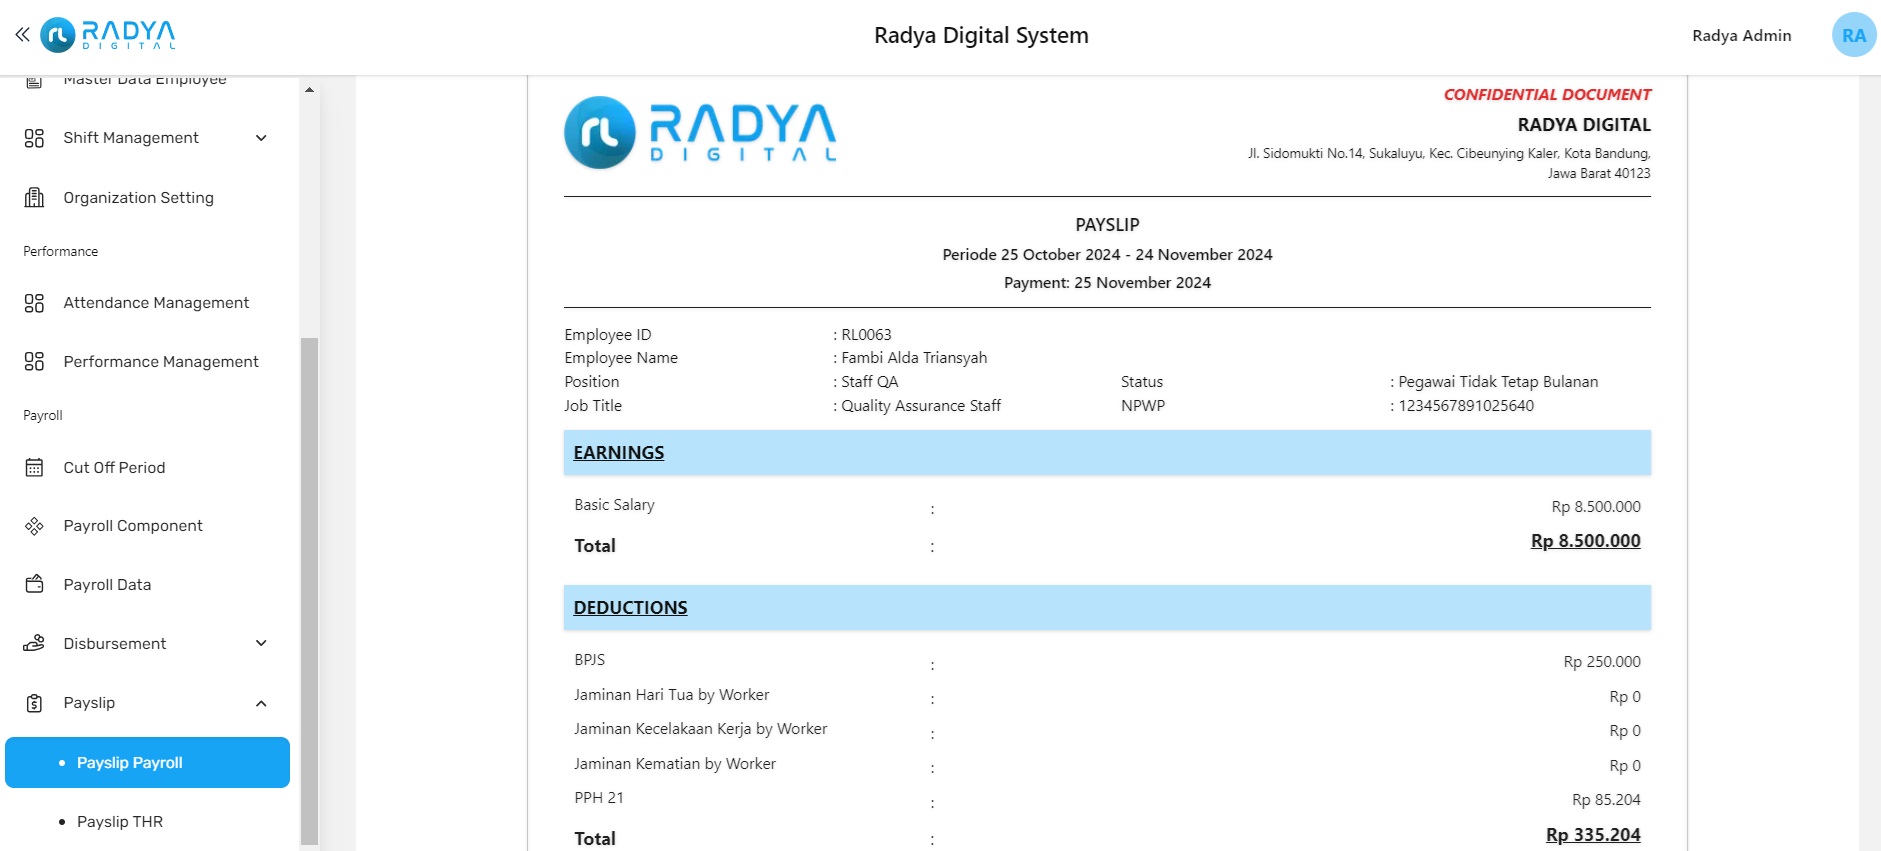This screenshot has width=1881, height=851.
Task: Click BPJS amount Rp 250.000
Action: pyautogui.click(x=1602, y=662)
